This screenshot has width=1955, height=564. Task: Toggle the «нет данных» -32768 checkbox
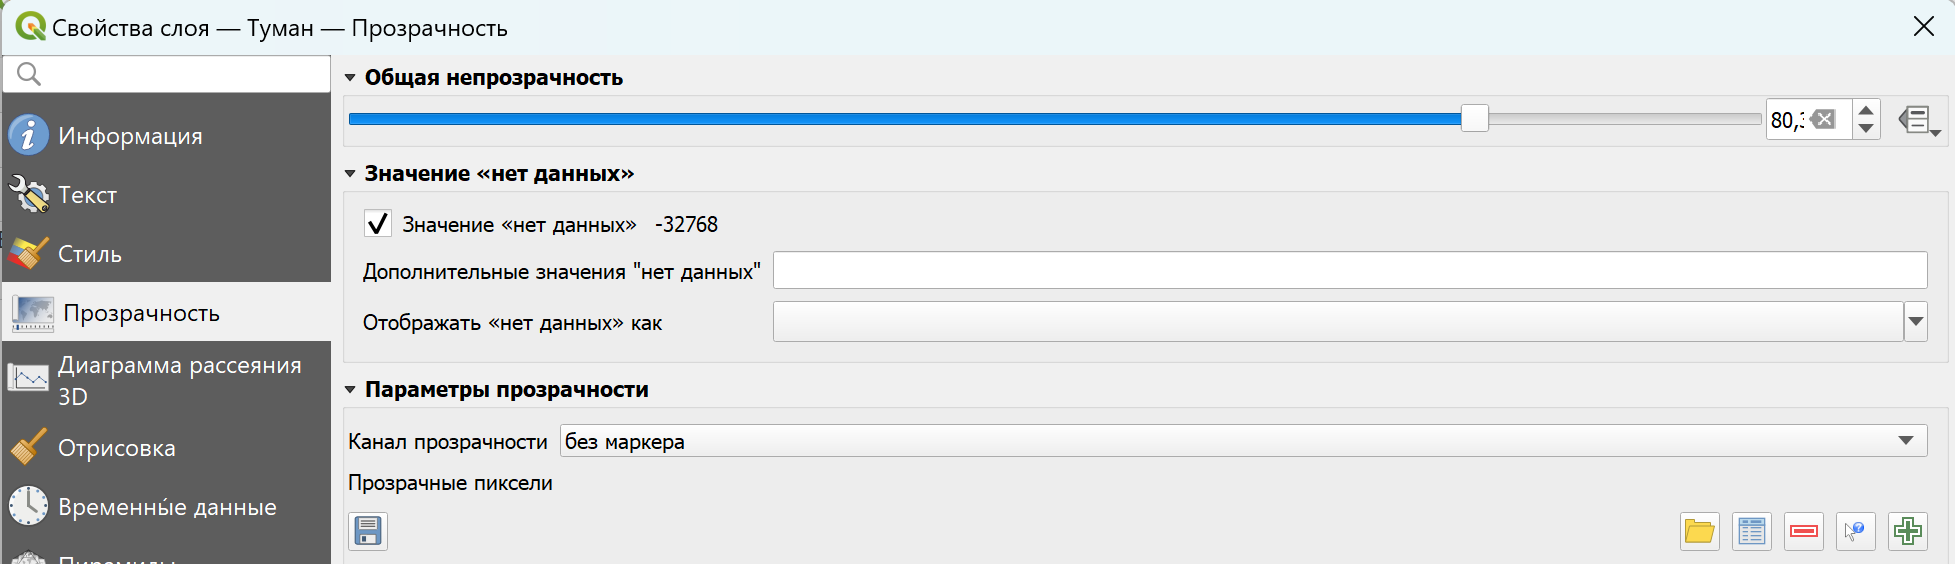[x=377, y=224]
